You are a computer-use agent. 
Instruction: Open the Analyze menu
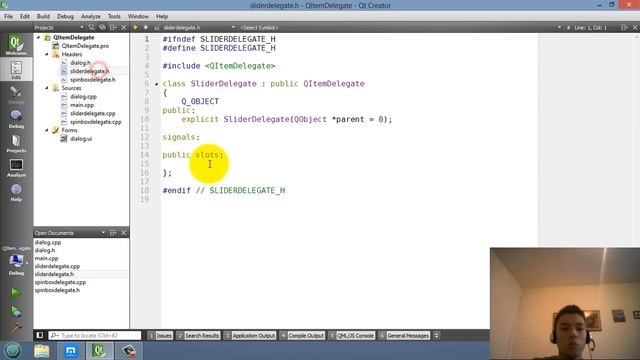coord(91,16)
